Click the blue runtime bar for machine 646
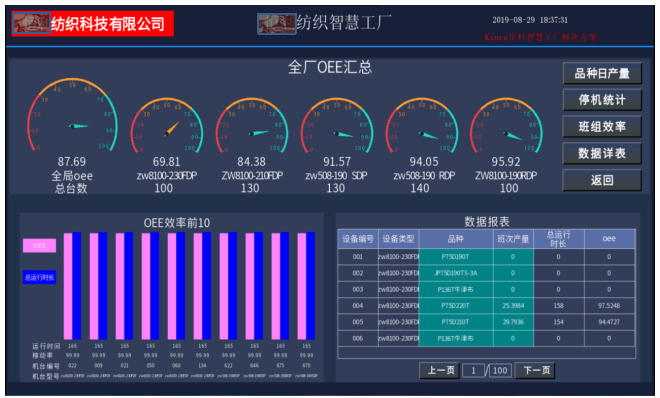The height and width of the screenshot is (398, 660). pyautogui.click(x=259, y=286)
